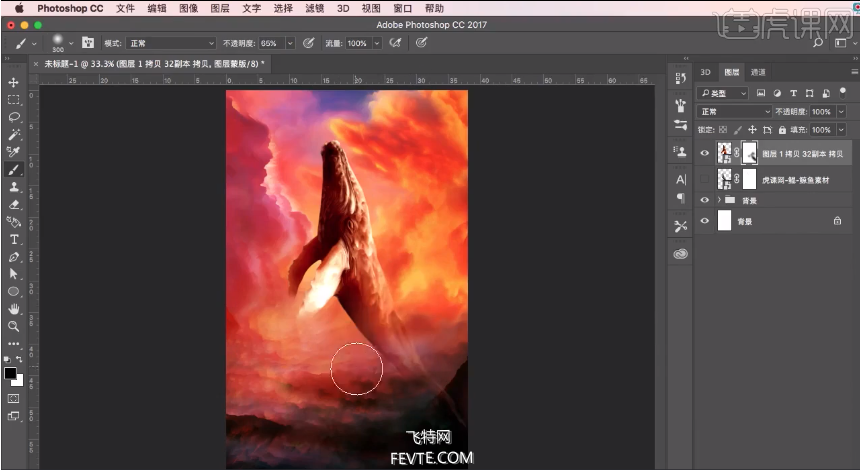
Task: Open the 图像 menu
Action: [x=188, y=8]
